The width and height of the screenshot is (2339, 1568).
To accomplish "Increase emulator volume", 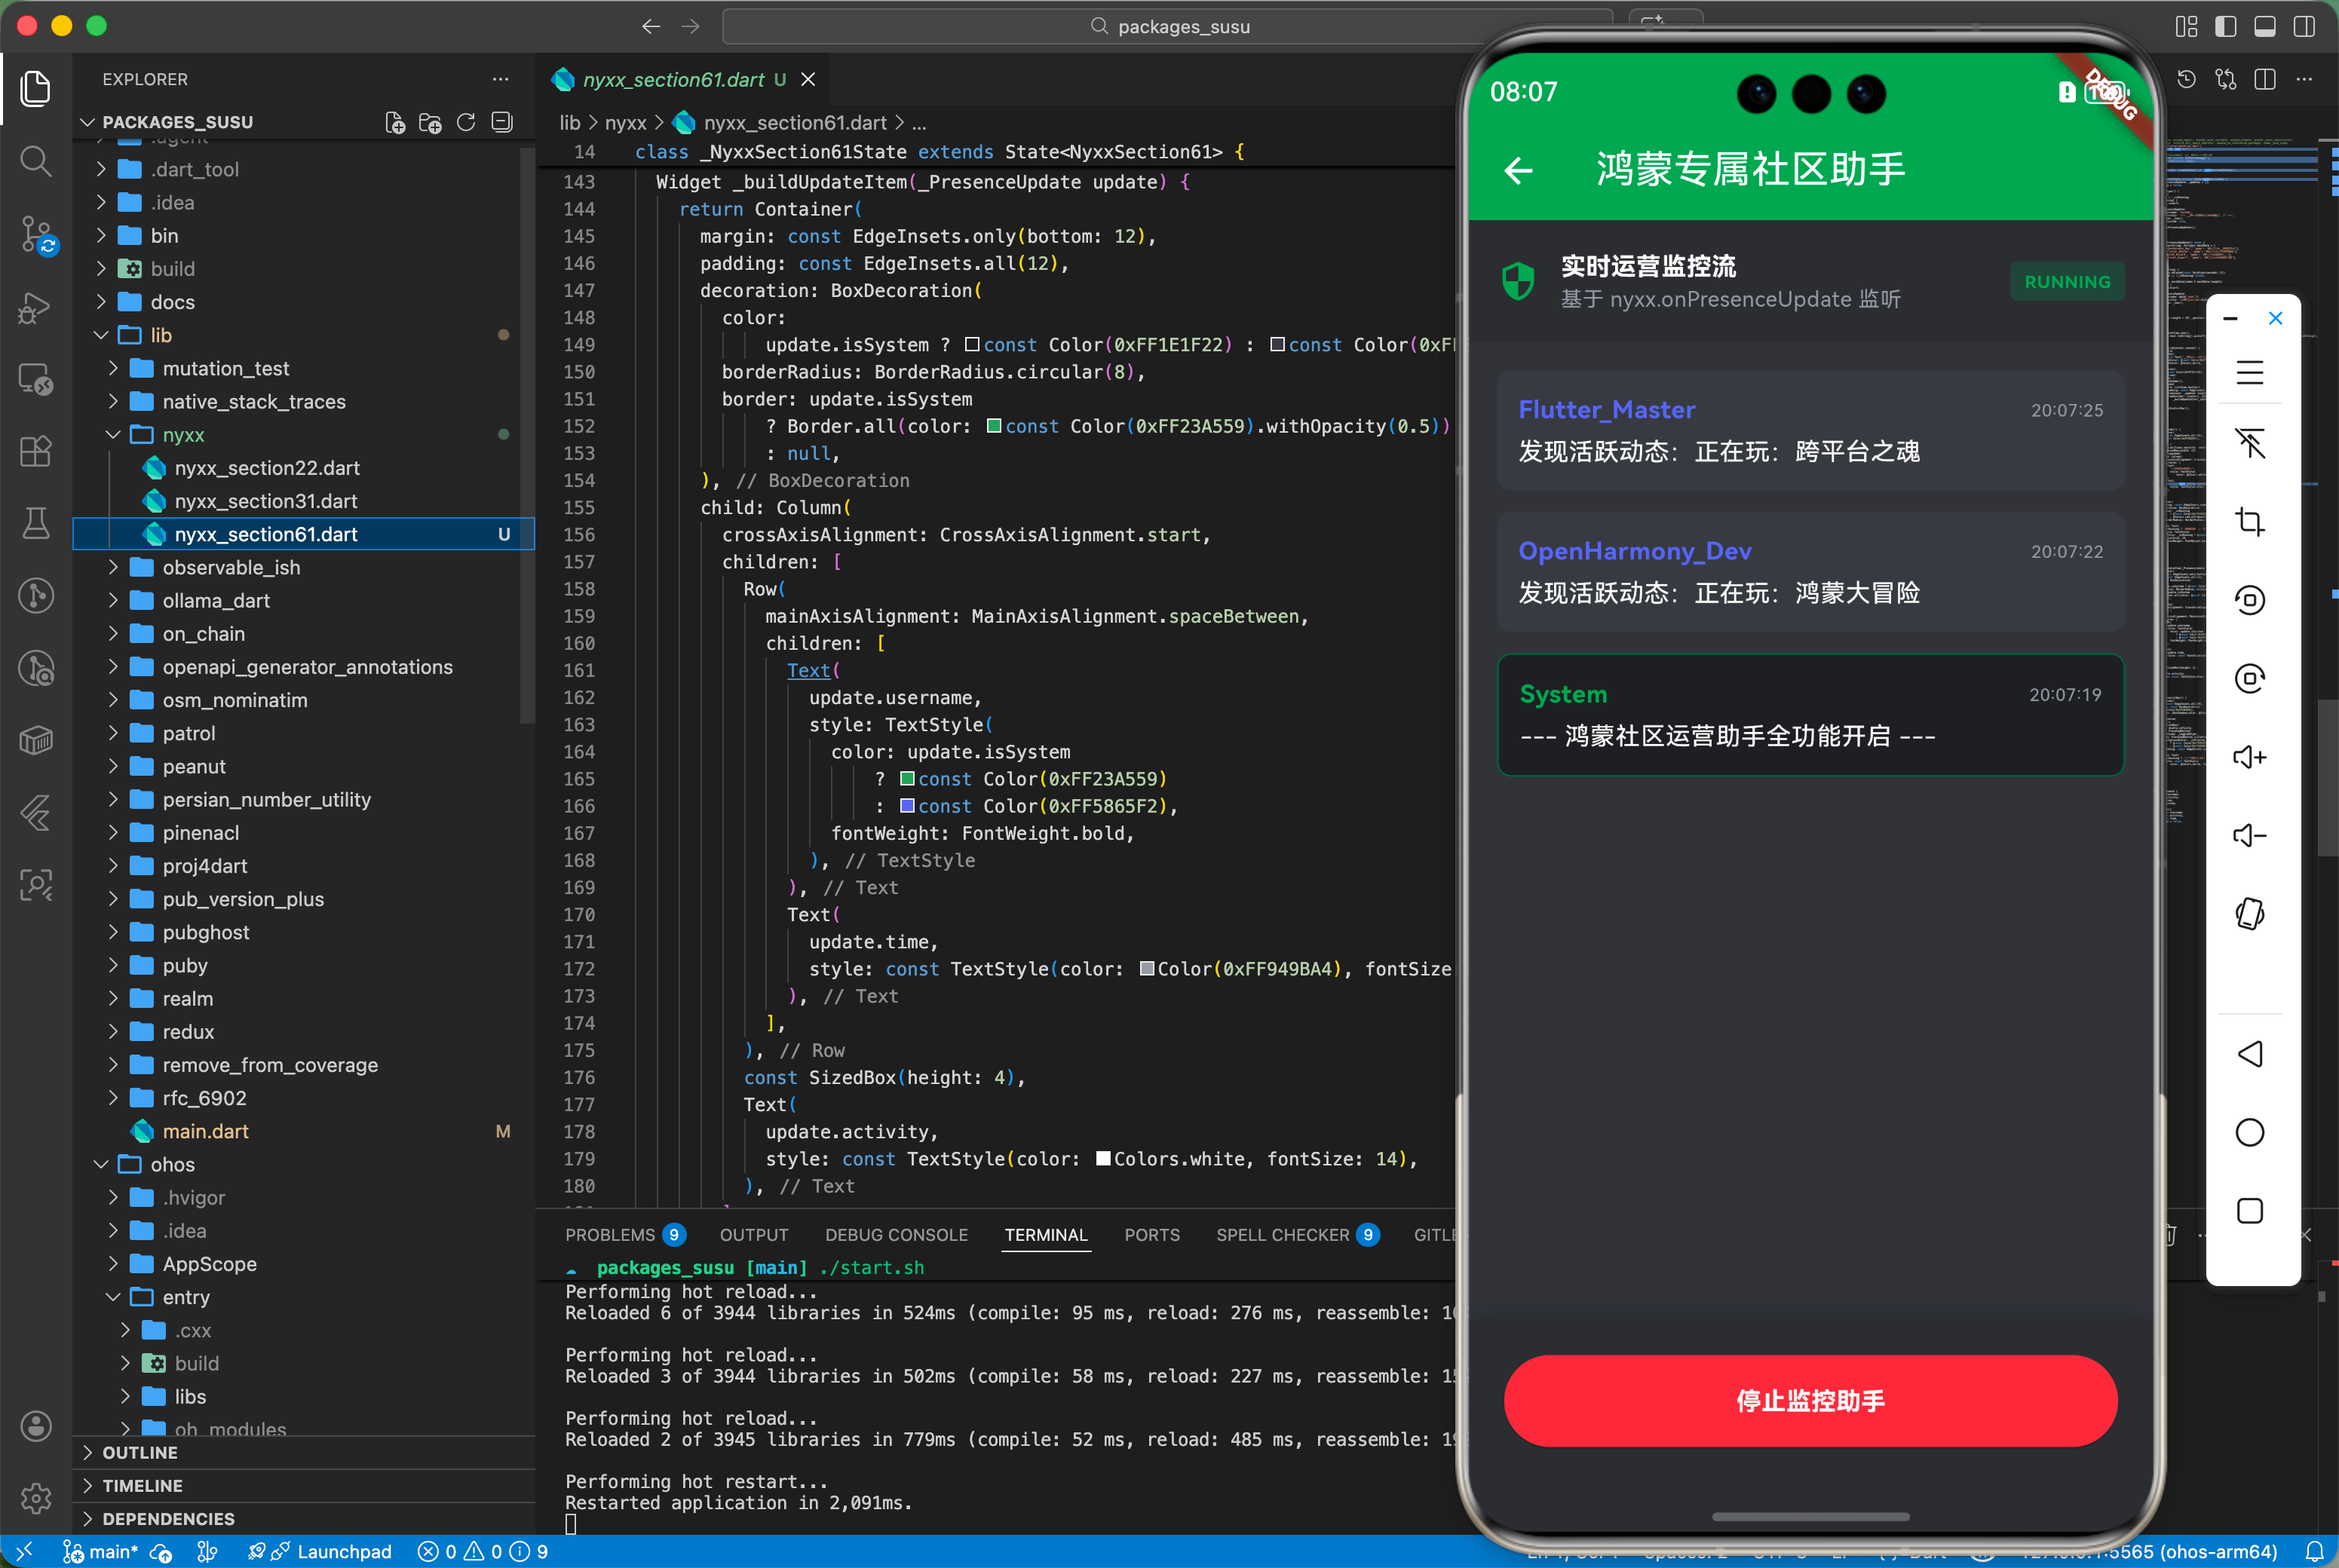I will 2250,757.
